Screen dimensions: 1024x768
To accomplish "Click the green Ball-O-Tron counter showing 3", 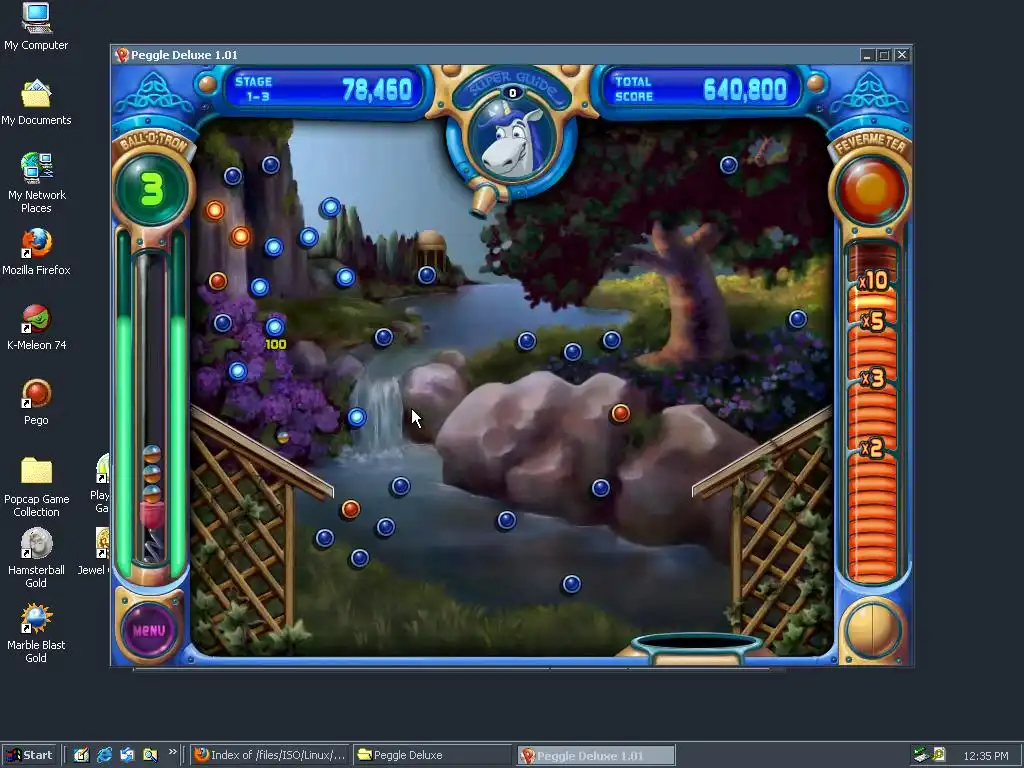I will [x=152, y=190].
